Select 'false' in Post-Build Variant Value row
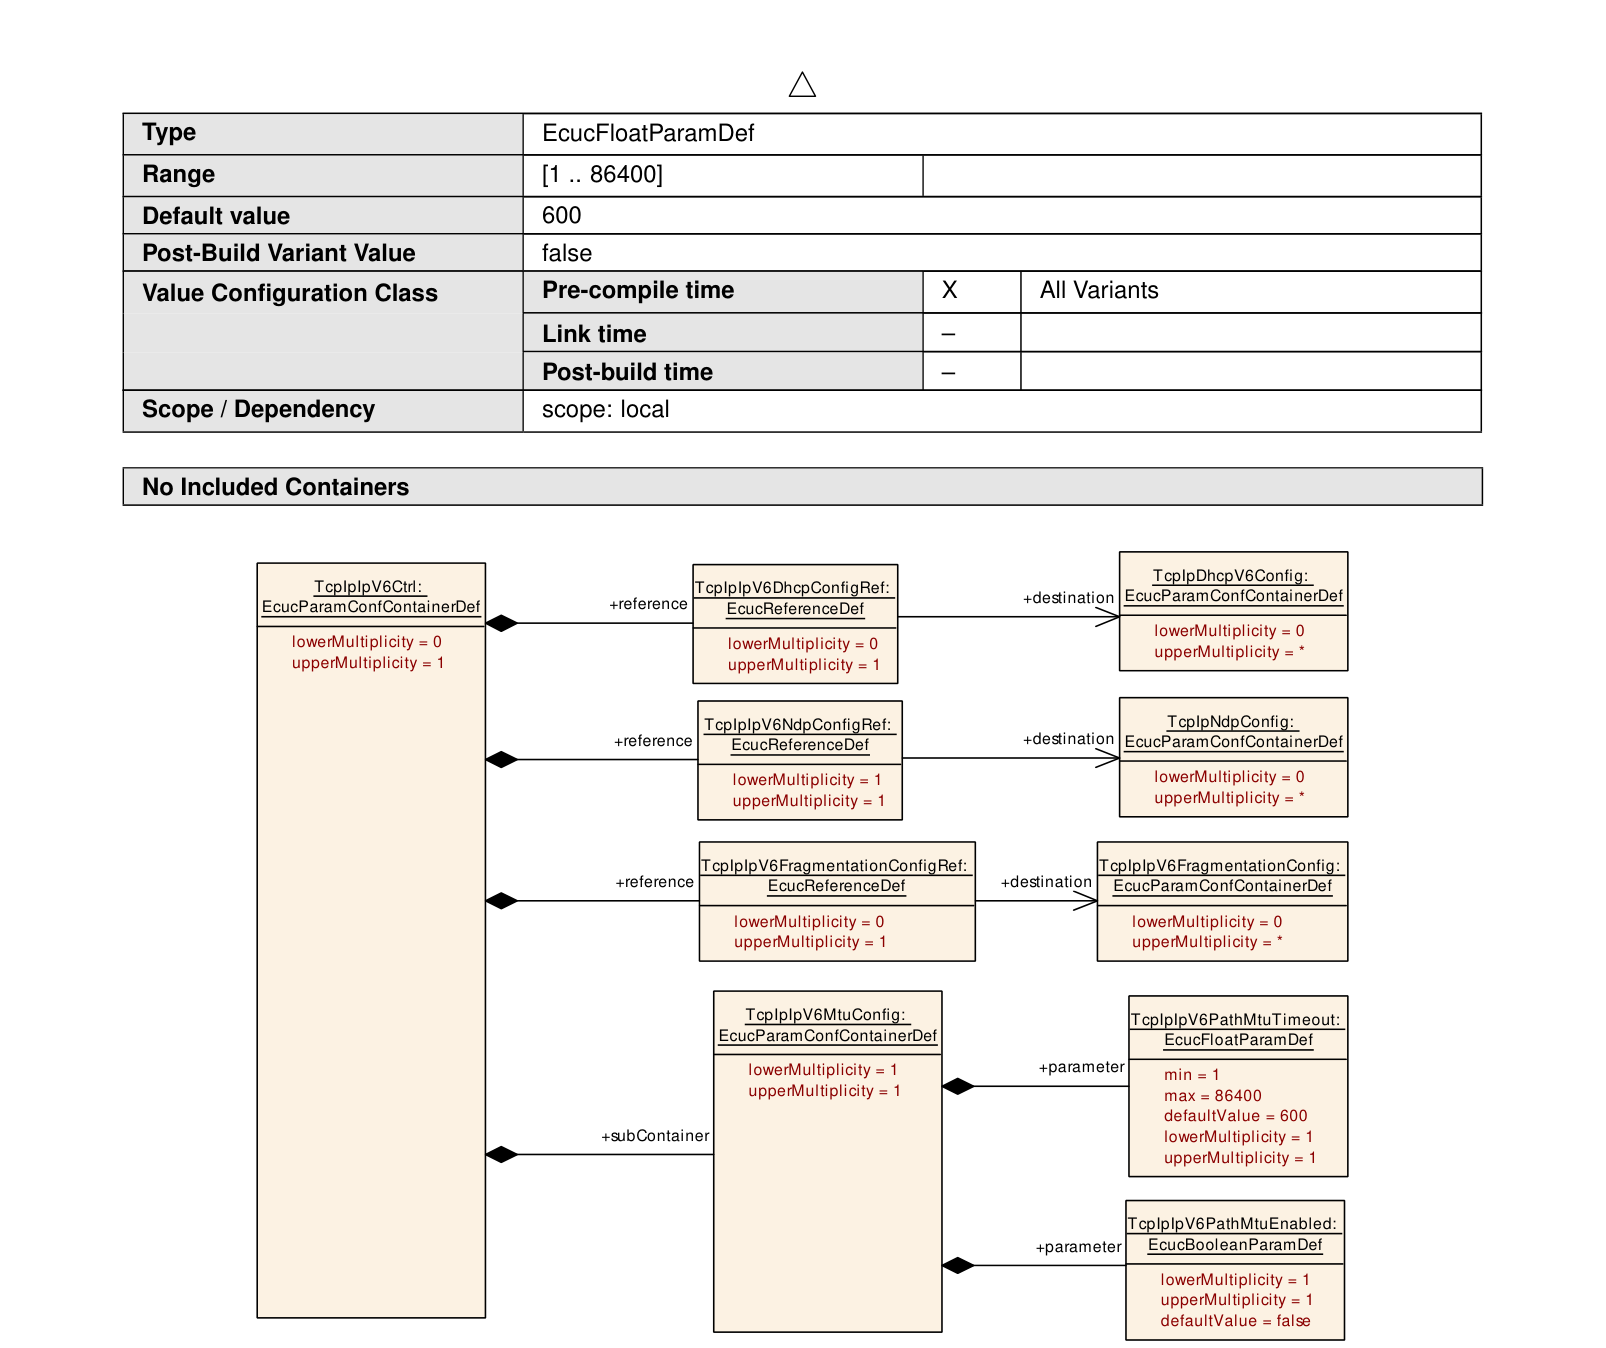The height and width of the screenshot is (1348, 1606). click(567, 253)
